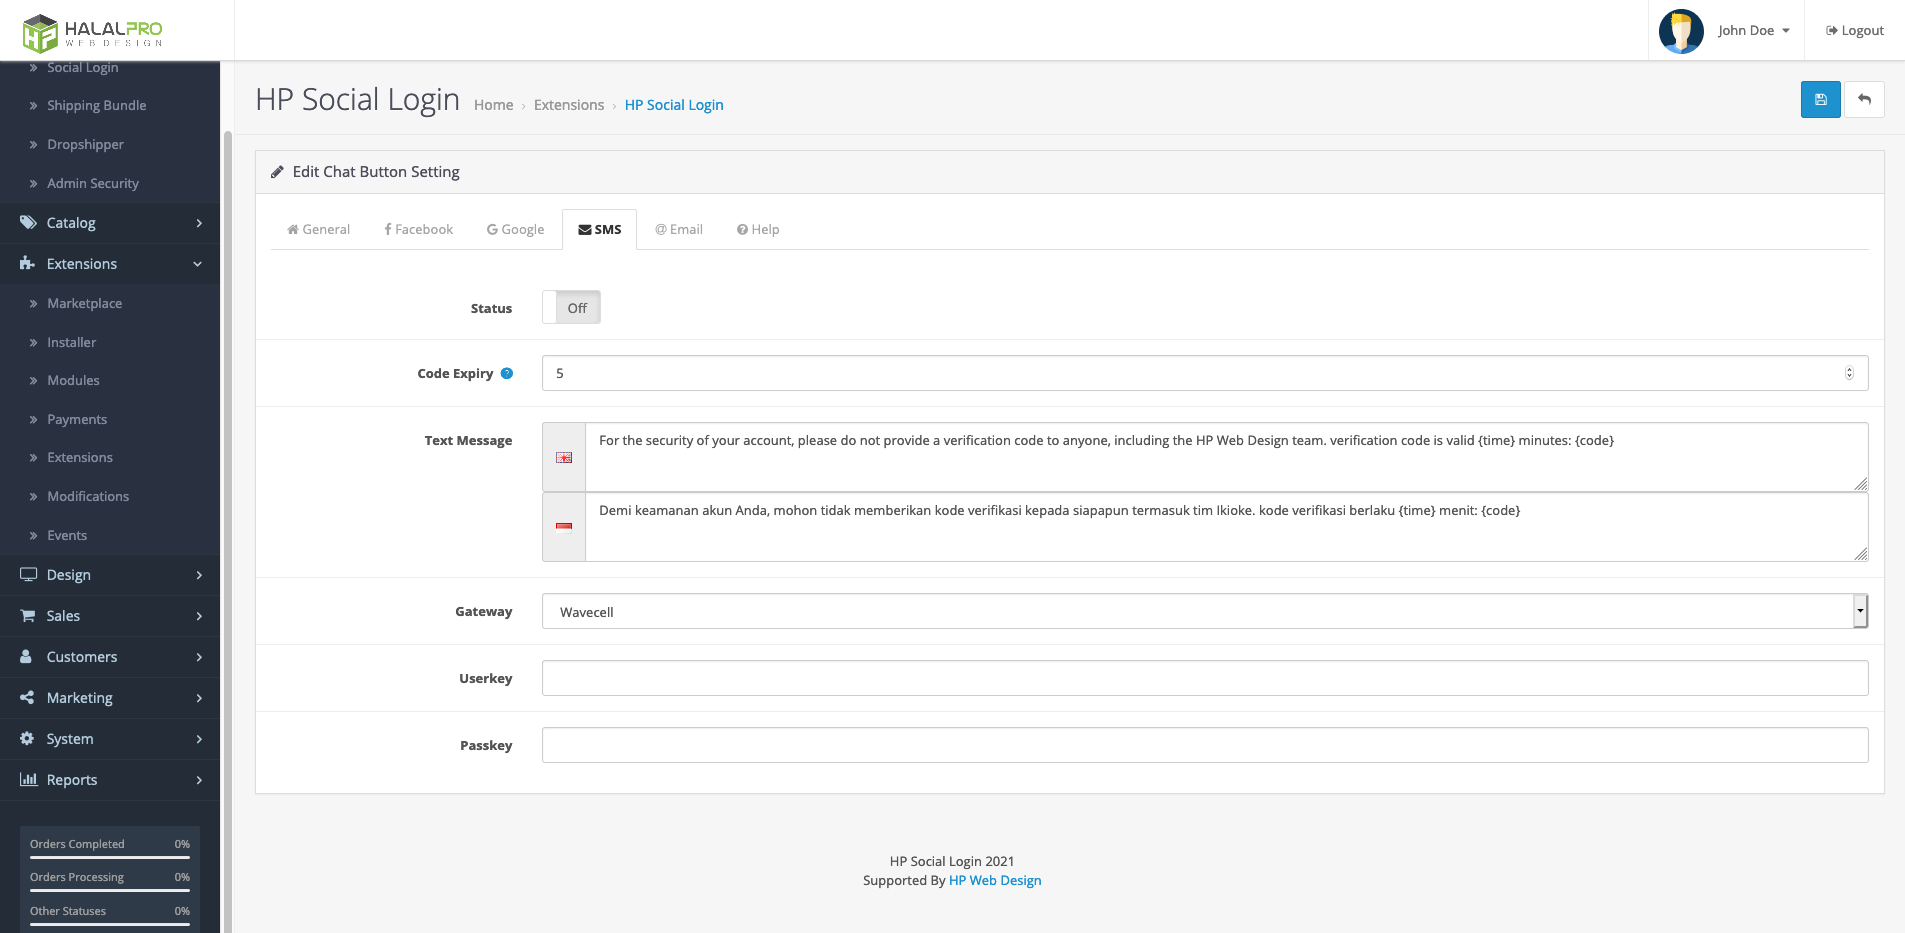Click the Code Expiry help question icon

tap(507, 373)
